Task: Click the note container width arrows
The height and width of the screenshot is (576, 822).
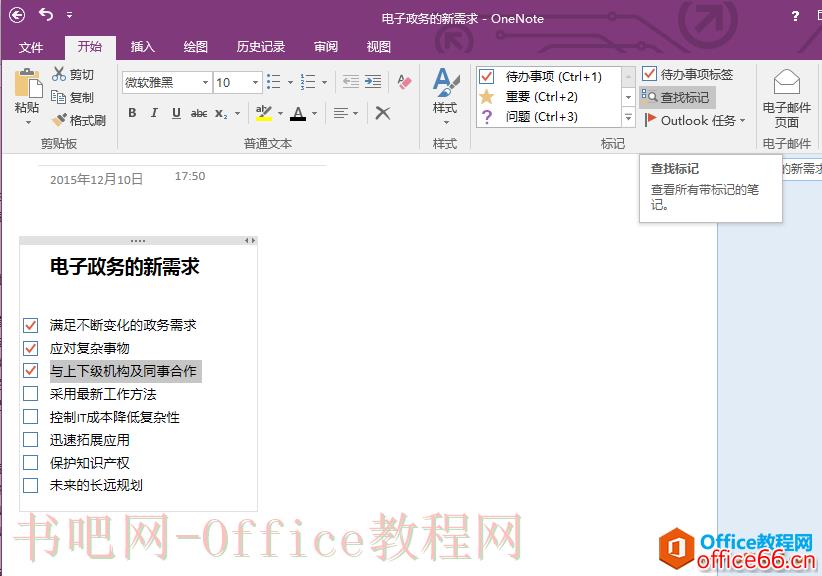Action: [250, 241]
